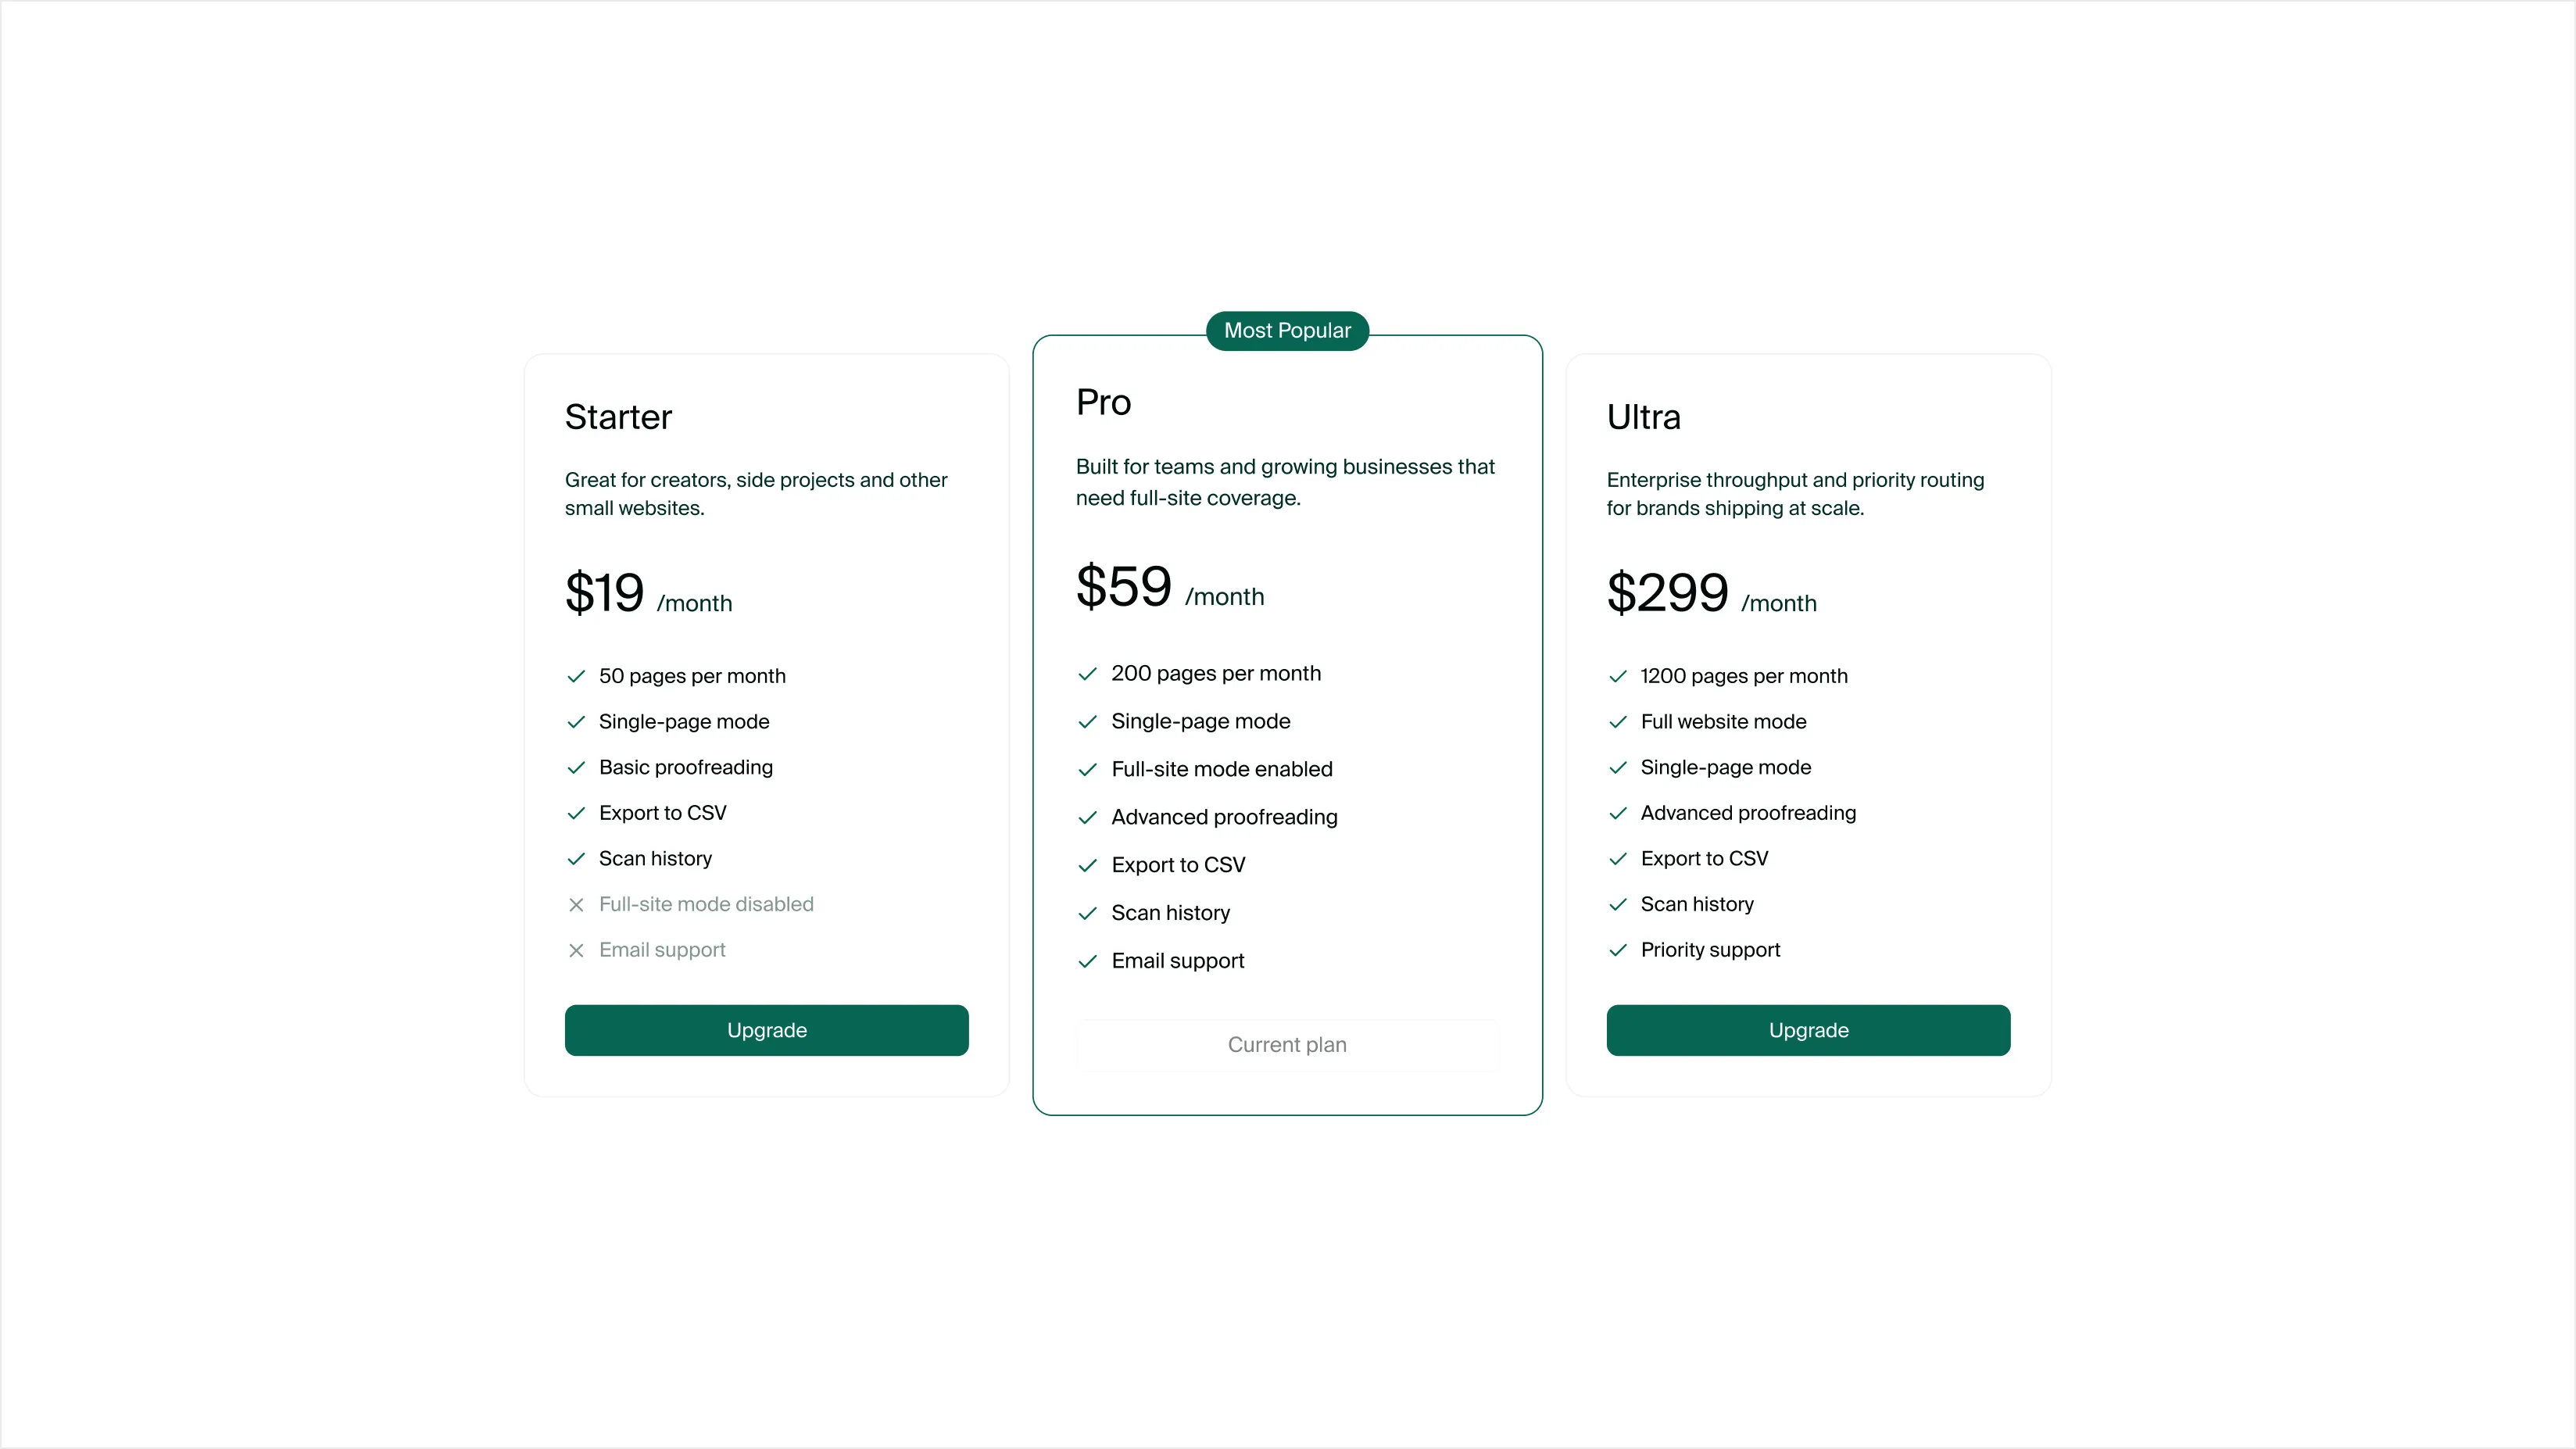Click X icon beside Full-site mode disabled

[x=576, y=905]
